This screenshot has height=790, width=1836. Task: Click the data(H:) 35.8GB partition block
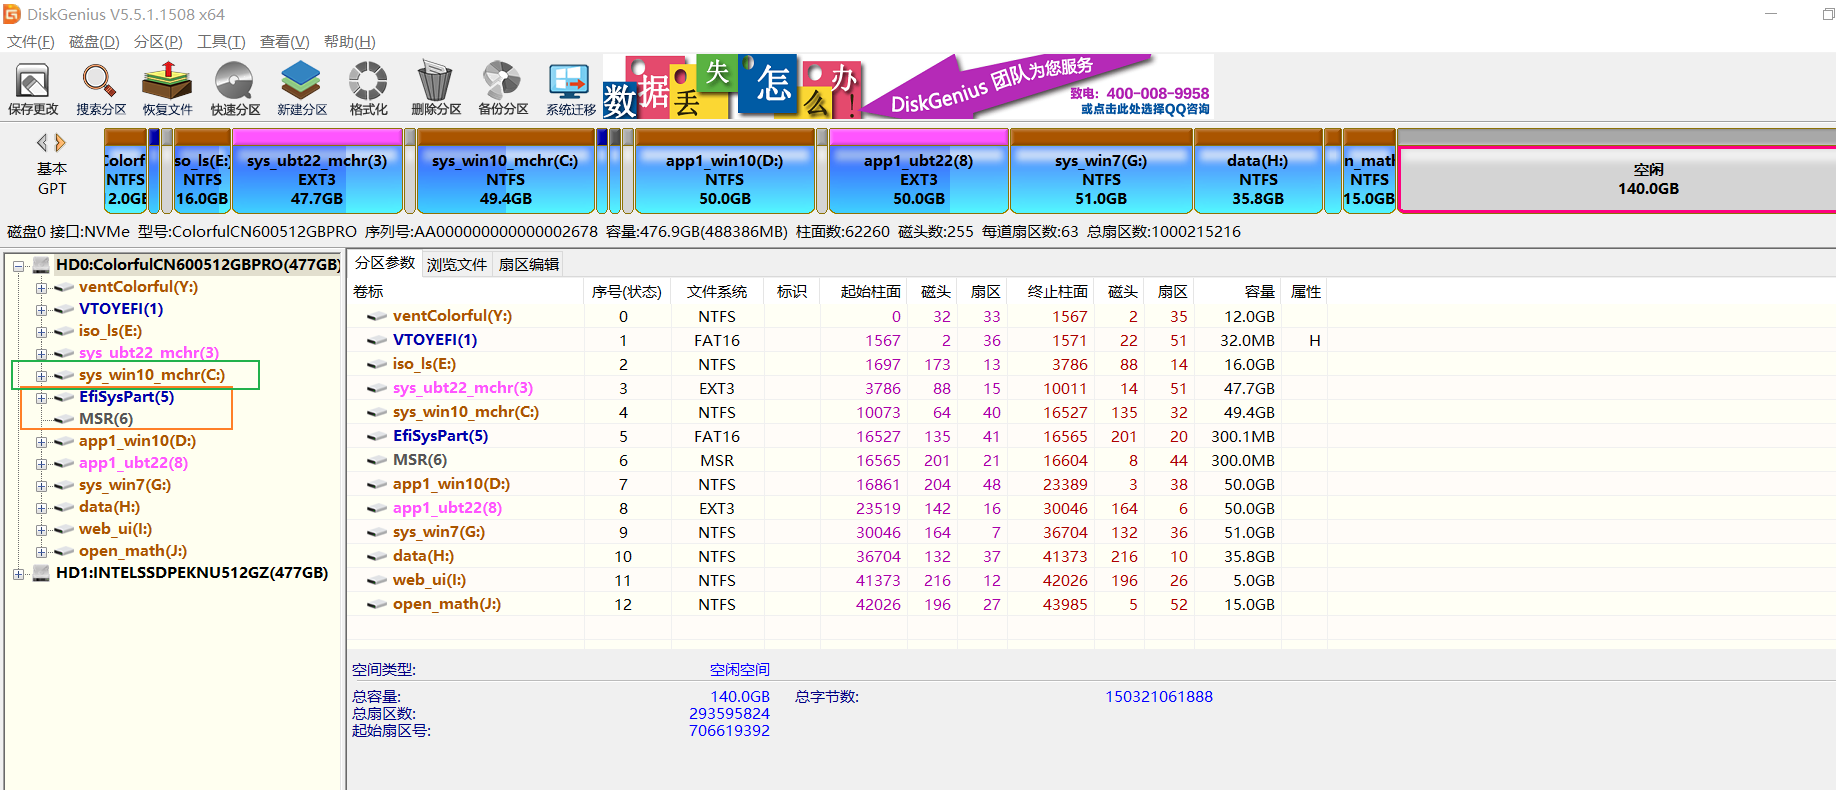click(x=1258, y=171)
